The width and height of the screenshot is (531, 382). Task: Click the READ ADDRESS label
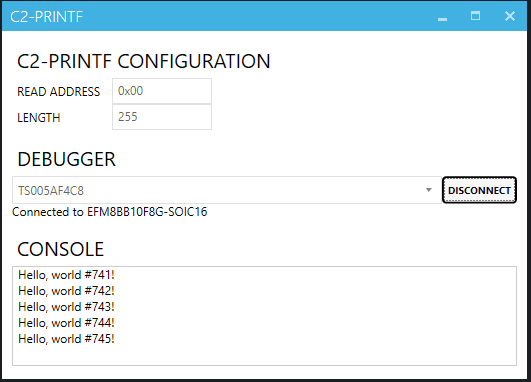coord(59,91)
